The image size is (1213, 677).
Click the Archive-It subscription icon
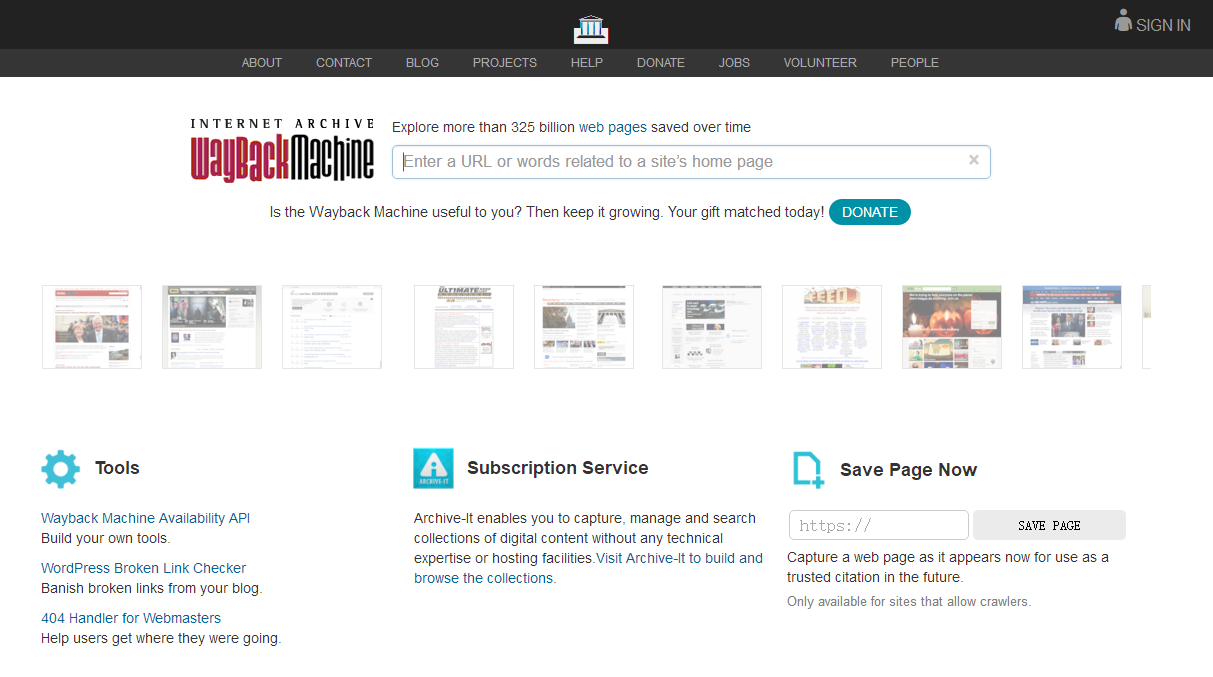click(x=433, y=468)
